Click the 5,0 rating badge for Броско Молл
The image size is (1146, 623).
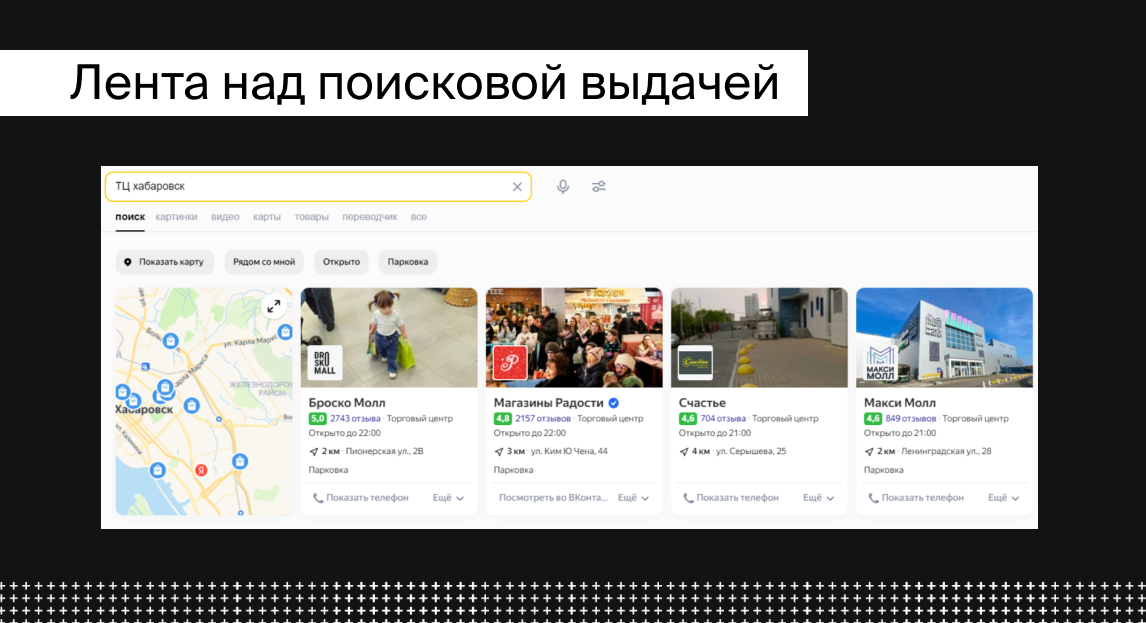(x=317, y=419)
